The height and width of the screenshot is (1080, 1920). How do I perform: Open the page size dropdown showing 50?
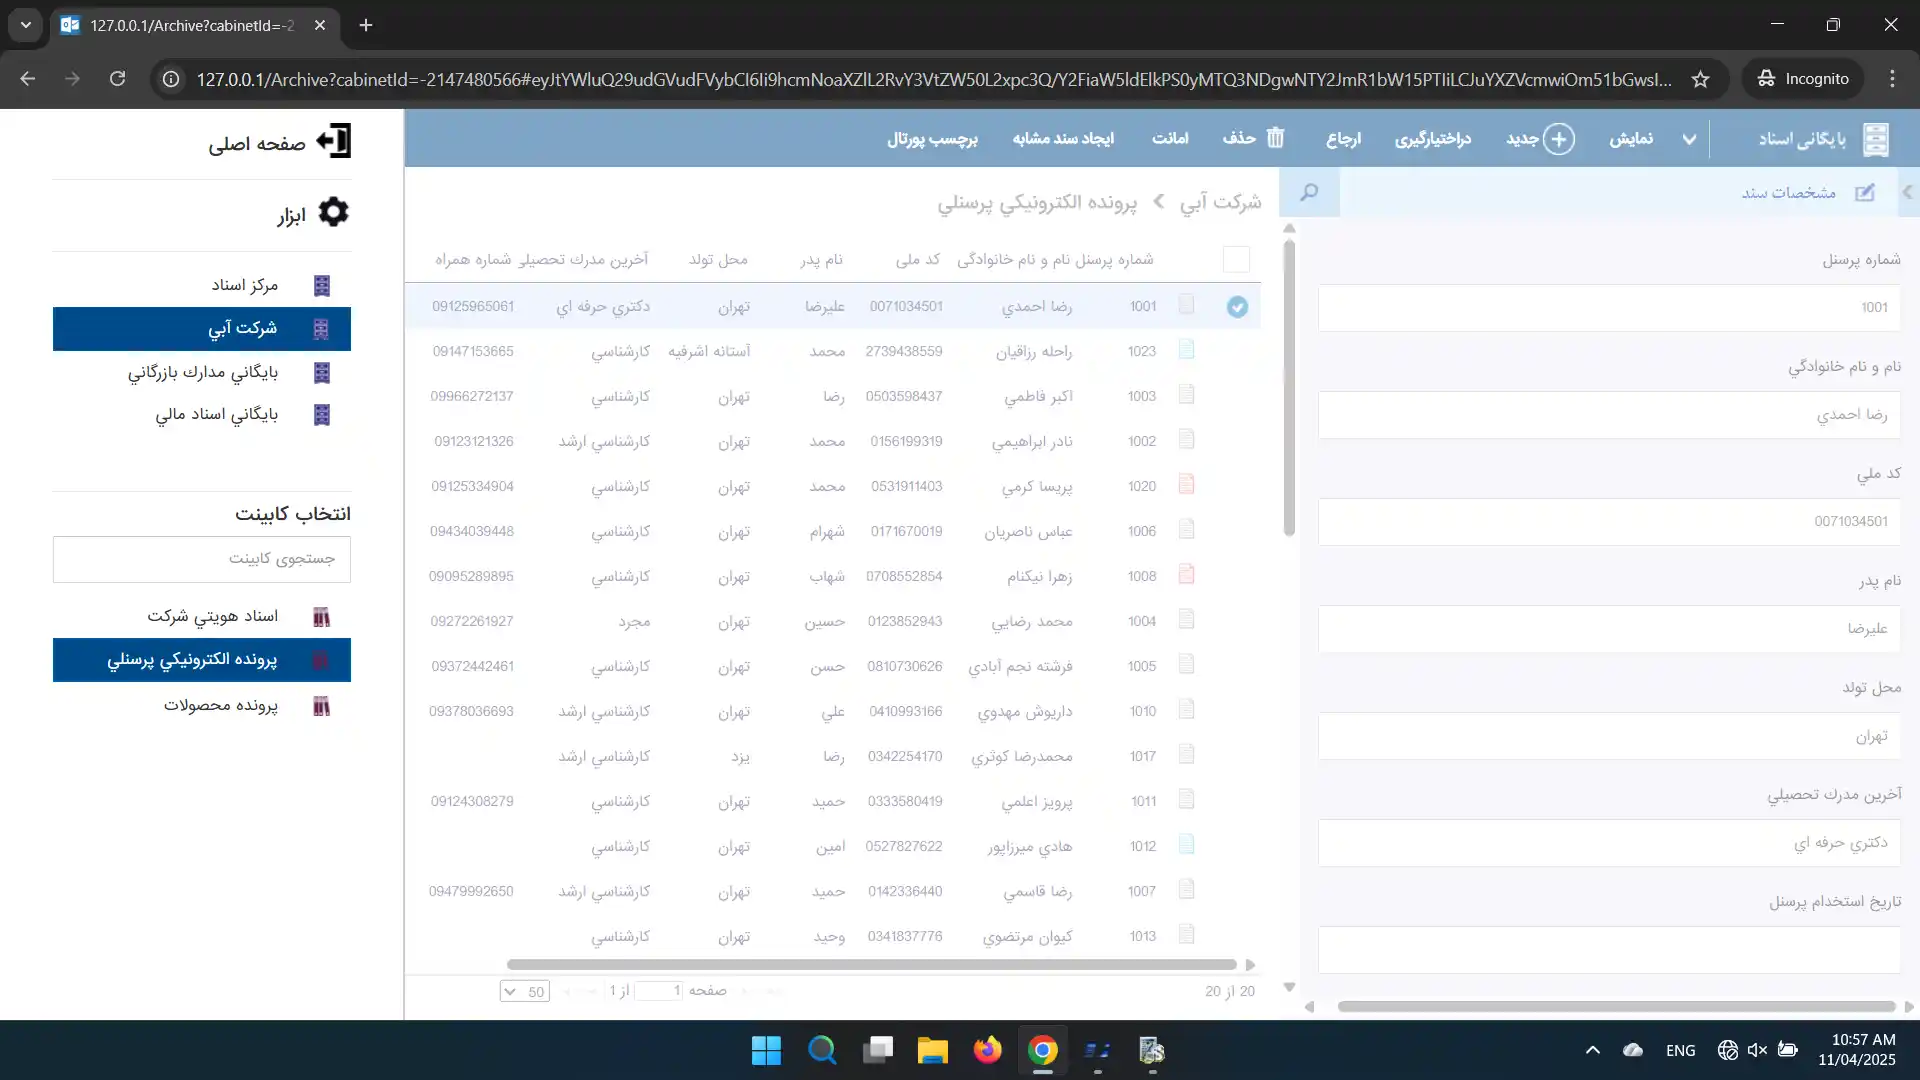[x=525, y=991]
